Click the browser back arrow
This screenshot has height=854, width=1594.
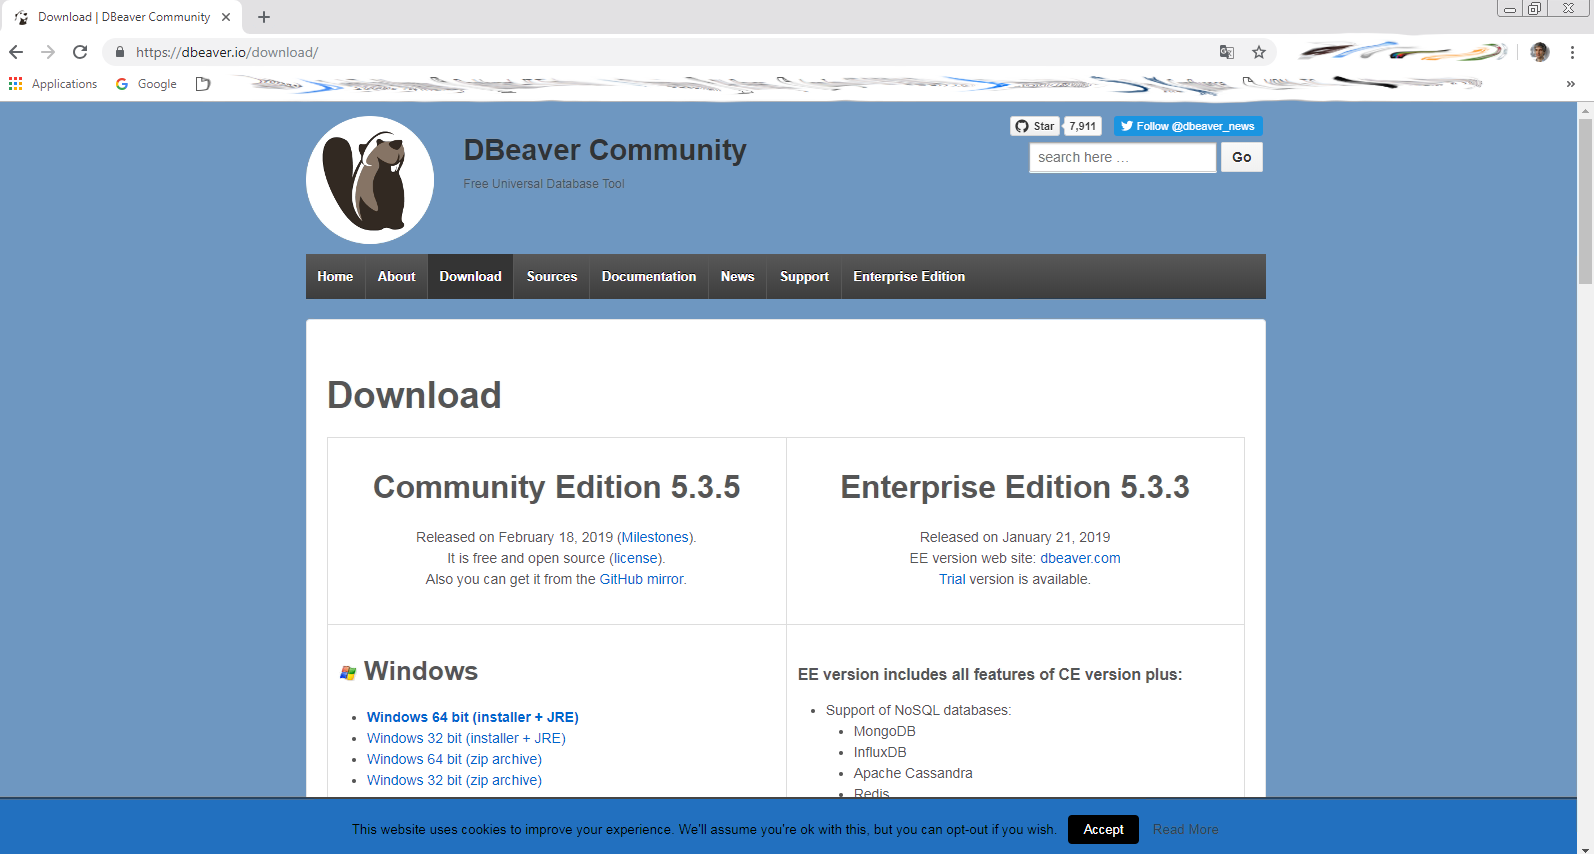tap(16, 52)
